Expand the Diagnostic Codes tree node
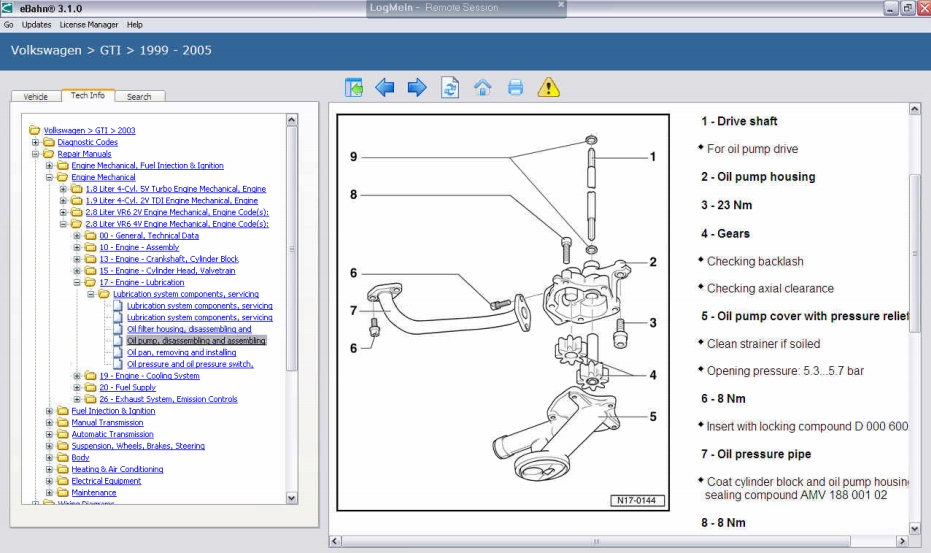 point(36,142)
